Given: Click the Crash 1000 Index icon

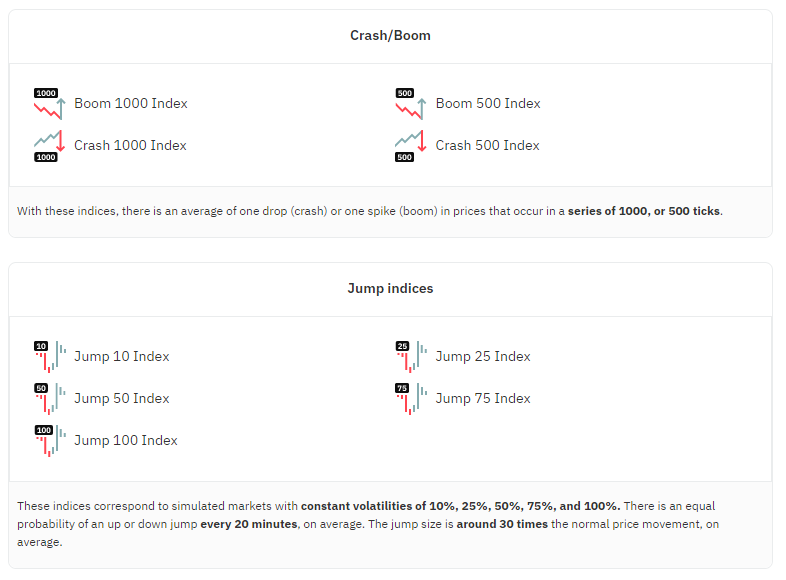Looking at the screenshot, I should (x=50, y=146).
